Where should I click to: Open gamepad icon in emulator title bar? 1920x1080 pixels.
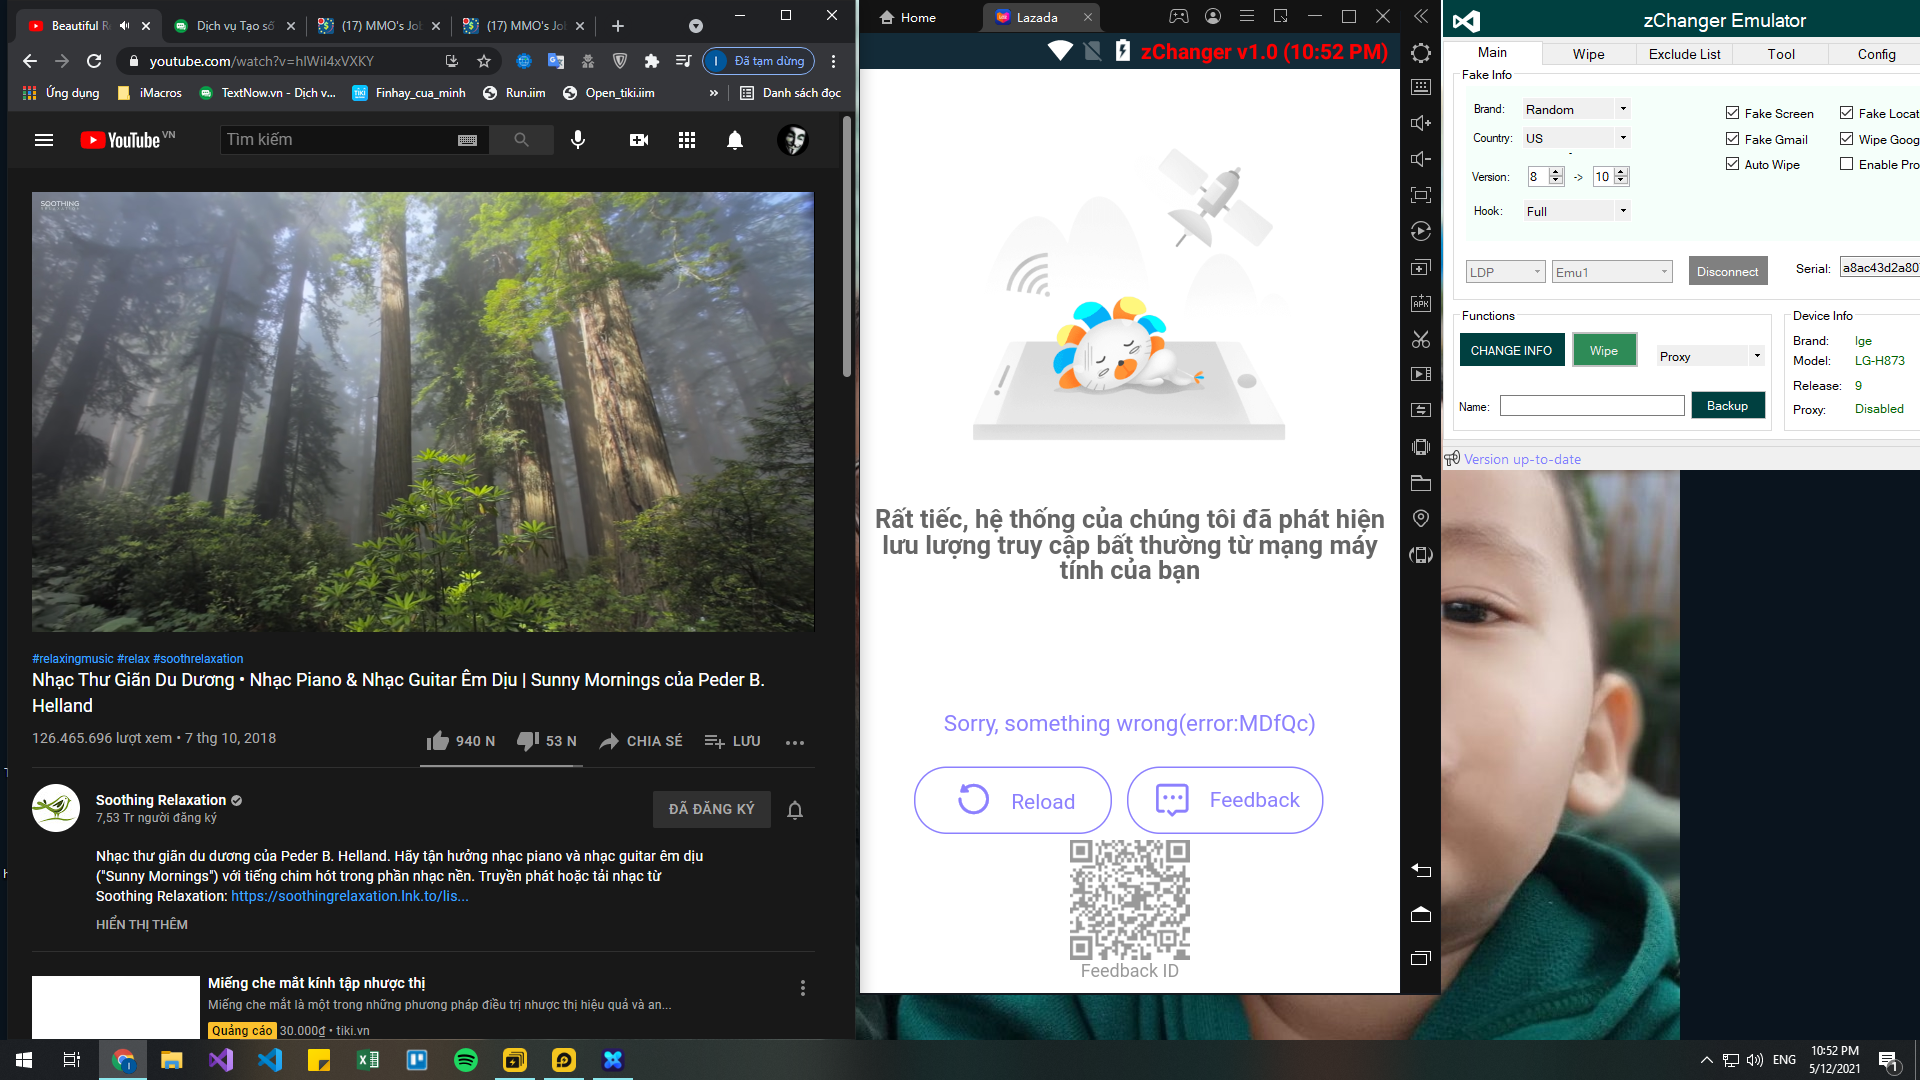[1179, 16]
